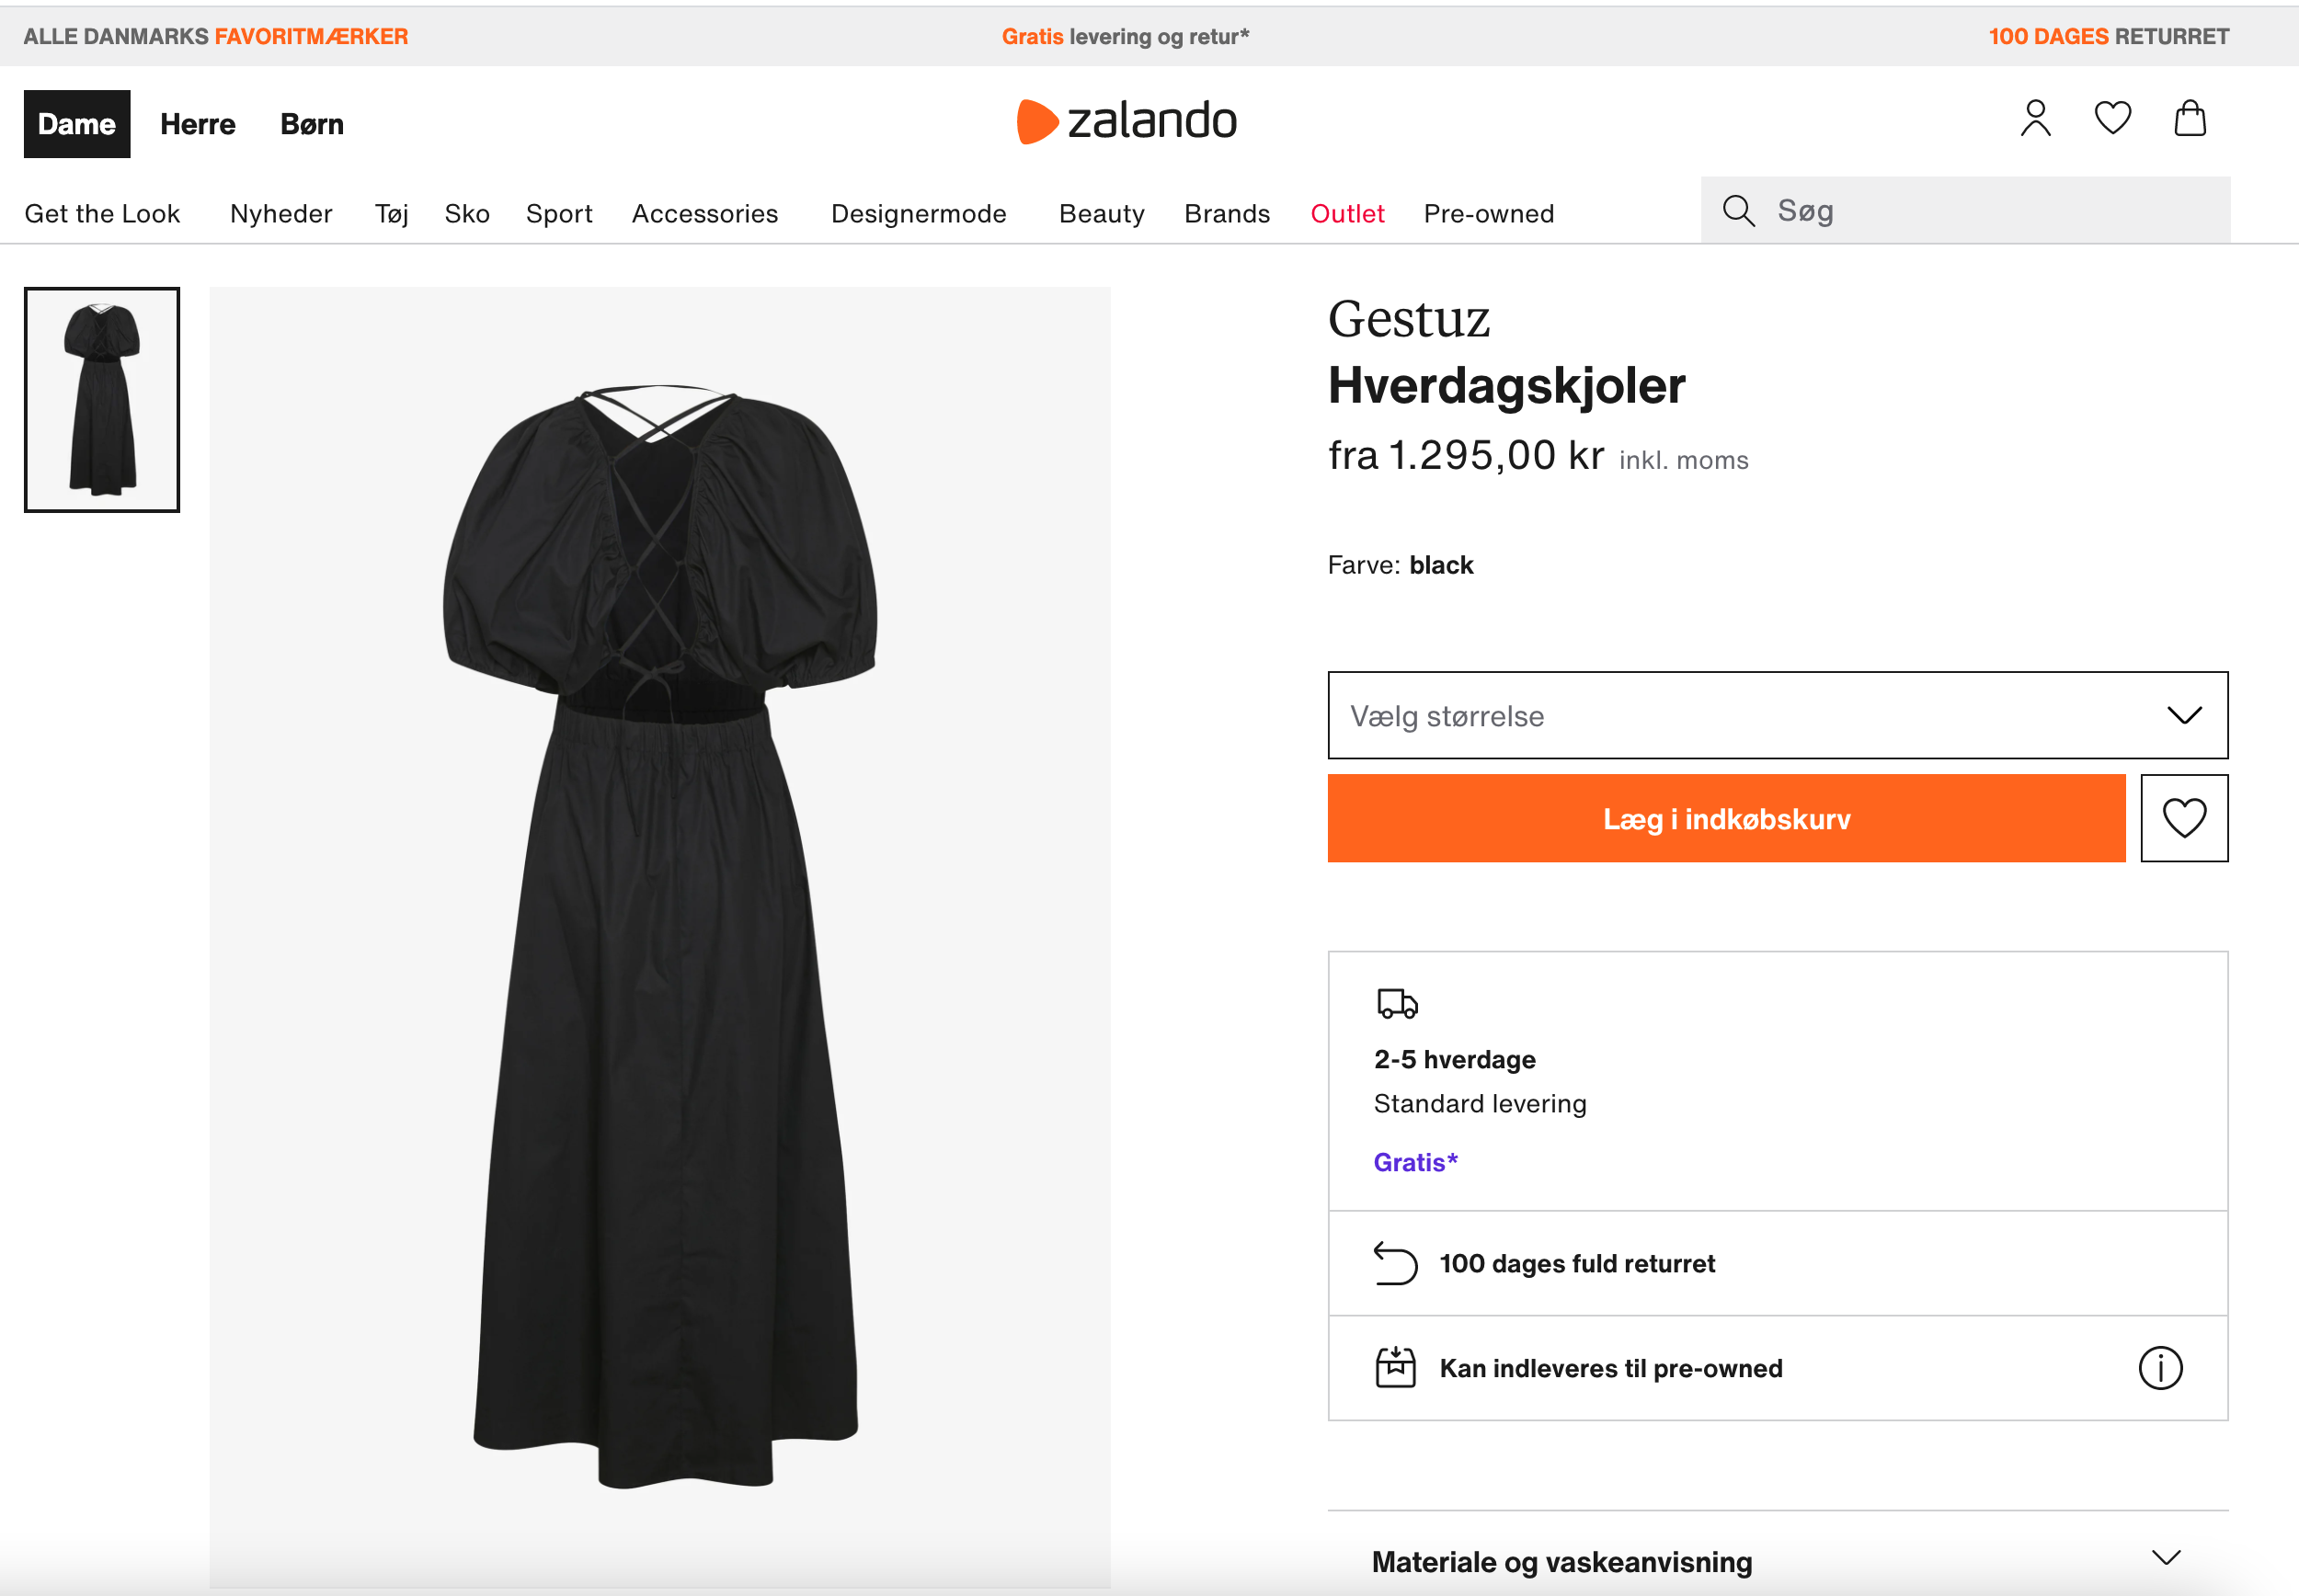
Task: Open the Outlet menu item
Action: (1347, 214)
